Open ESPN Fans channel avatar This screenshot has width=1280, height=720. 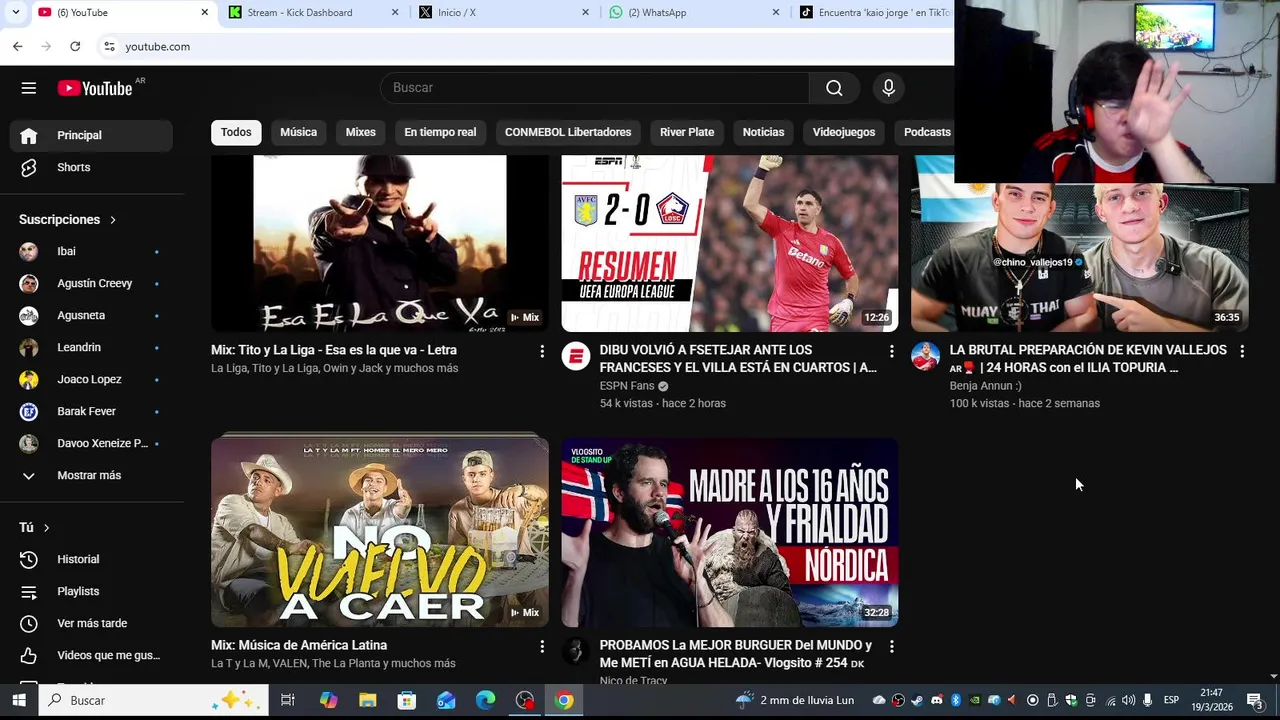576,356
